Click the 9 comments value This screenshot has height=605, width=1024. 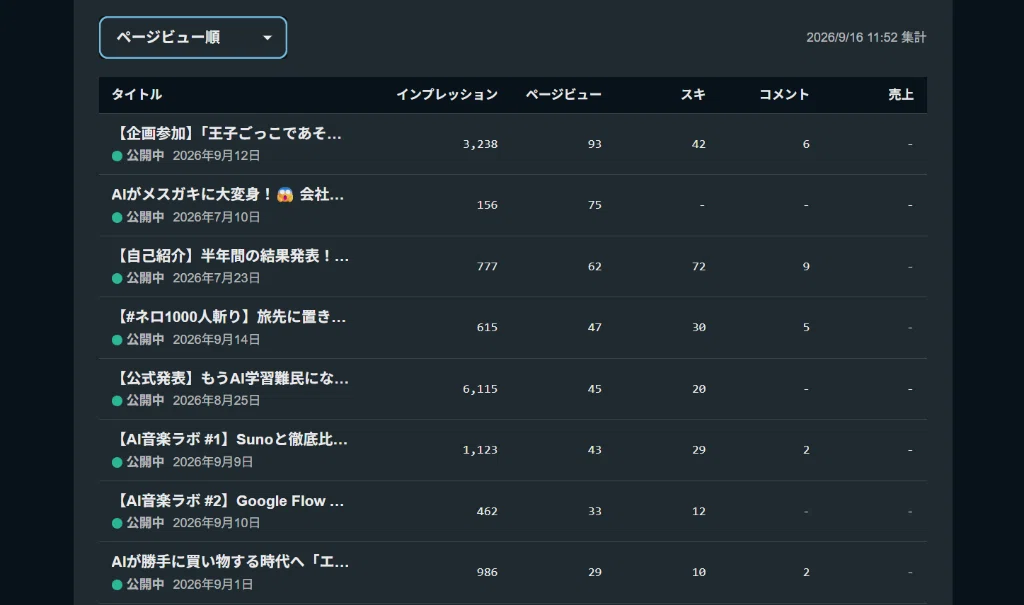806,267
